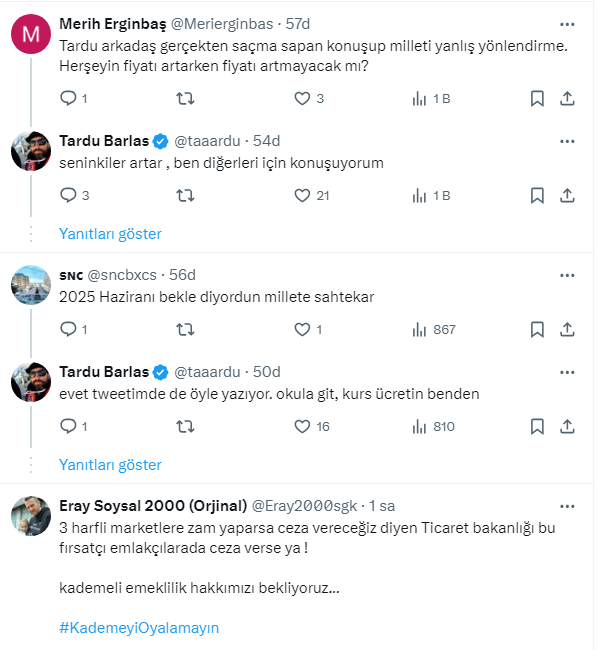This screenshot has height=650, width=601.
Task: View analytics on 'seninkiler artar' reply
Action: pyautogui.click(x=419, y=196)
